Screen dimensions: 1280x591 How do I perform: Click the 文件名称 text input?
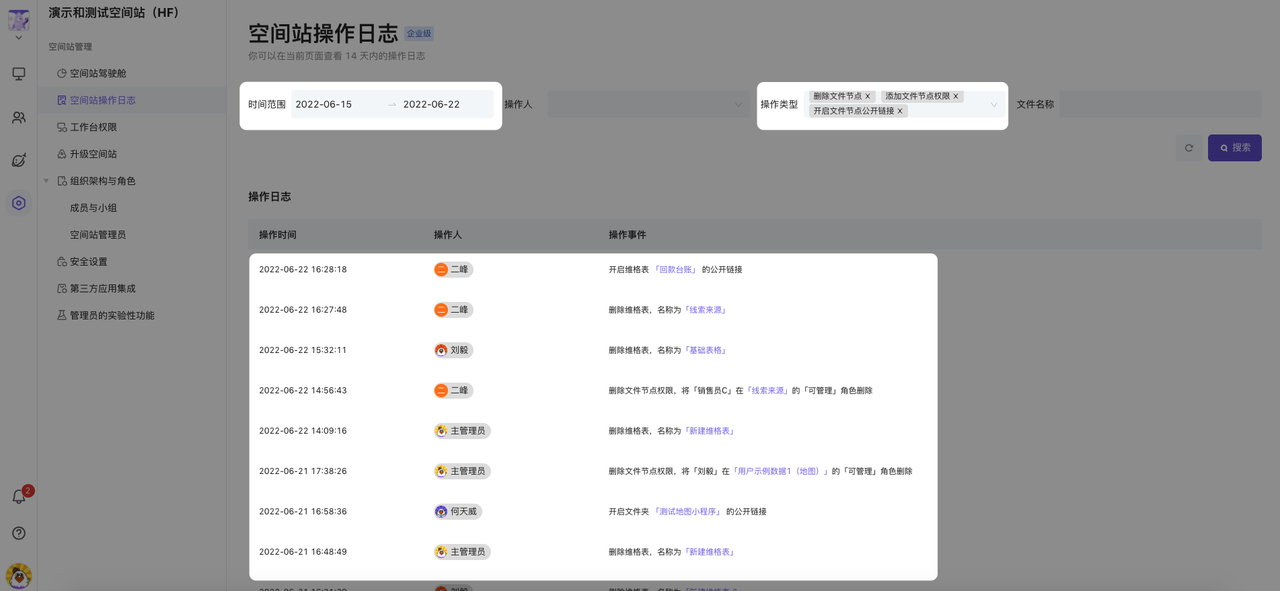[x=1160, y=104]
